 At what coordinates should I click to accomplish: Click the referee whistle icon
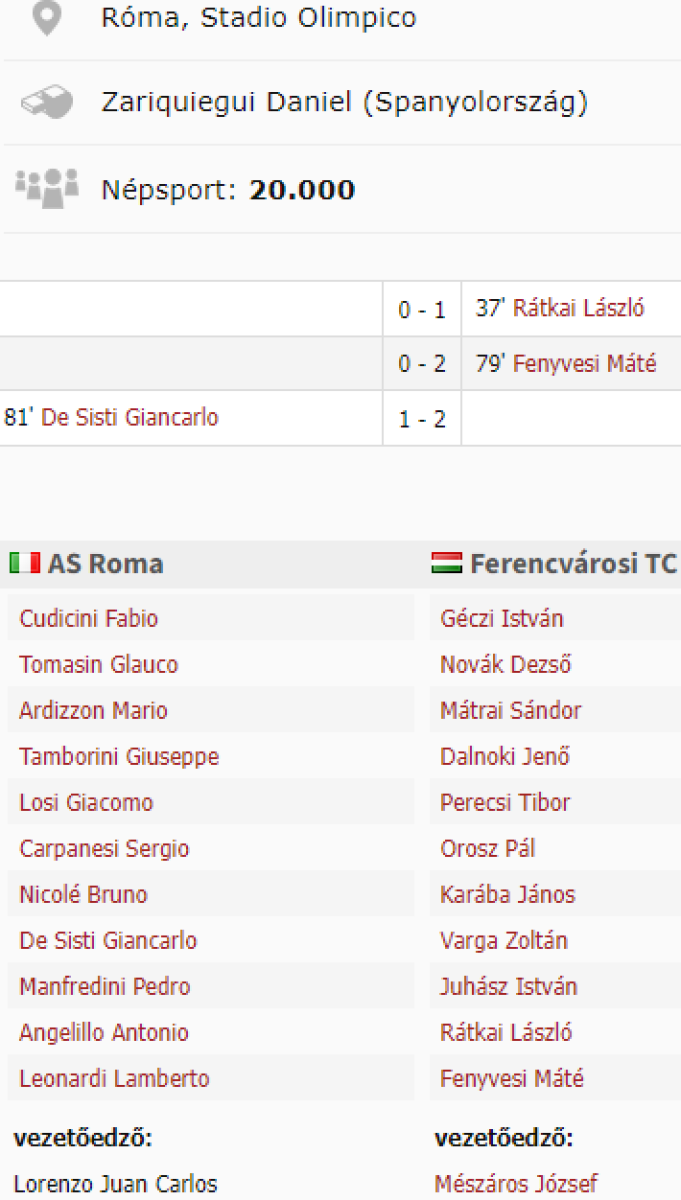(x=46, y=103)
